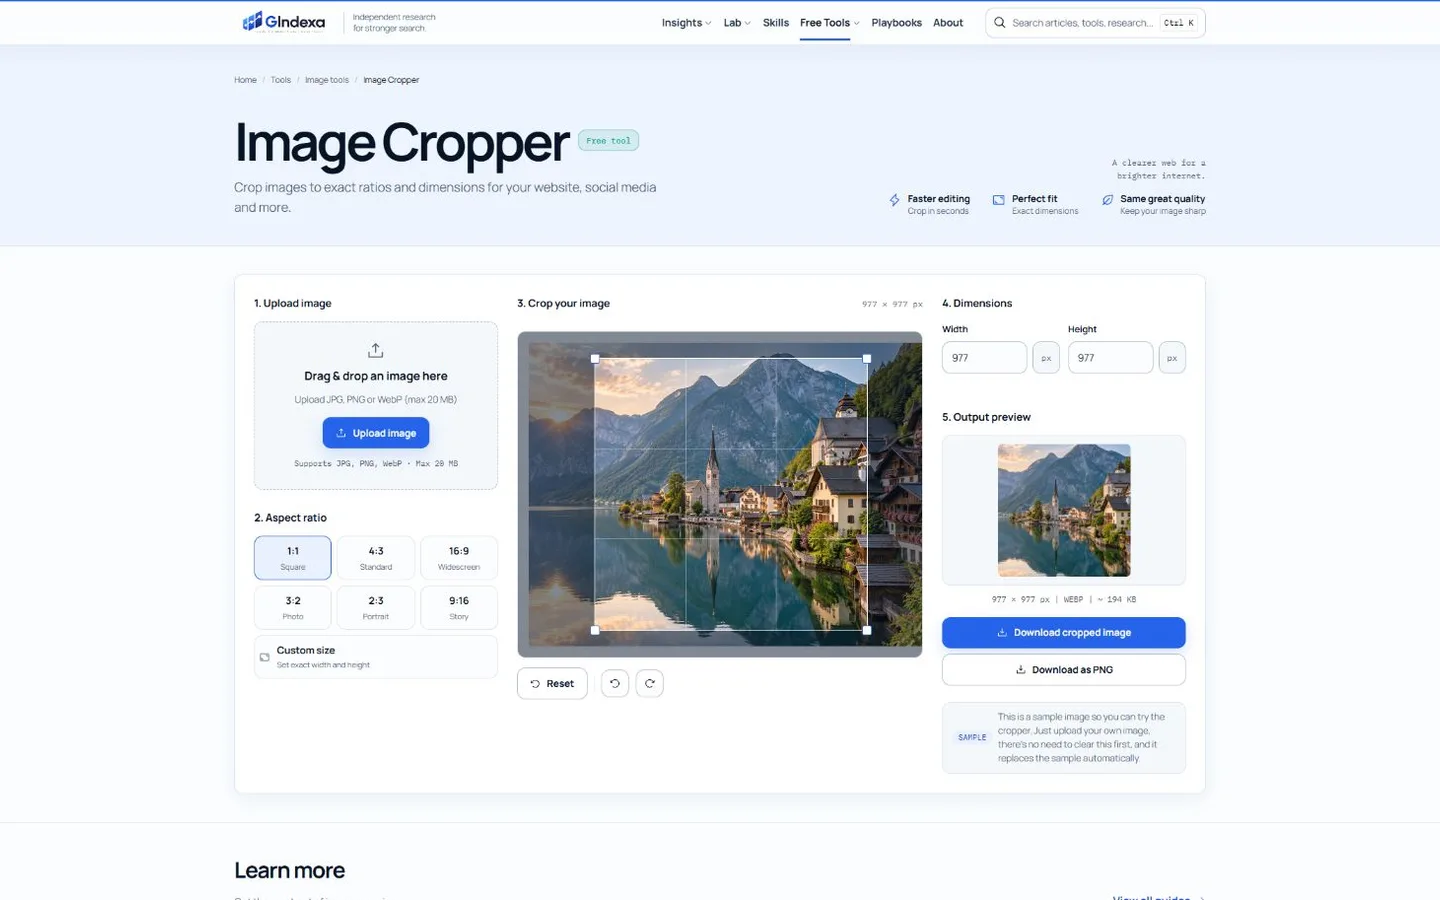Click the Free tool badge
The height and width of the screenshot is (900, 1440).
click(608, 141)
